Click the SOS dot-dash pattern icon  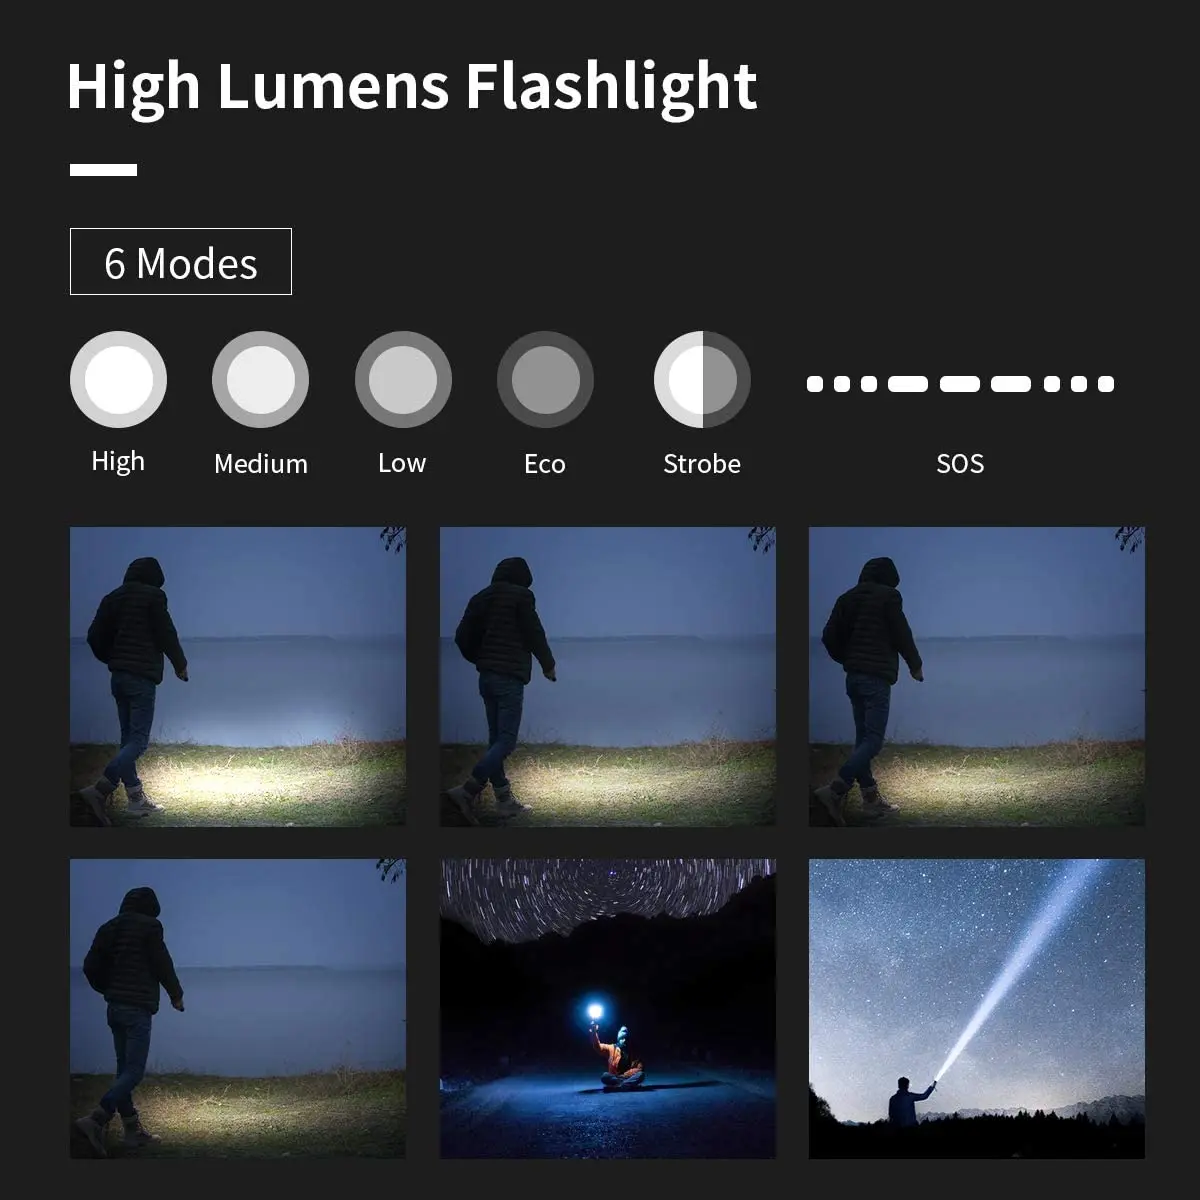960,384
